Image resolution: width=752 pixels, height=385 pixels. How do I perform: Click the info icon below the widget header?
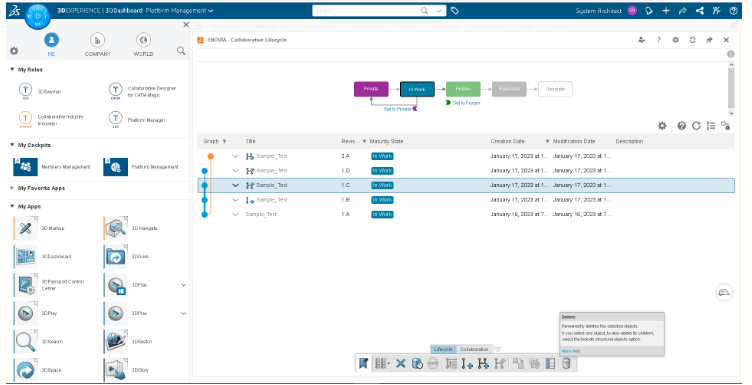[x=730, y=54]
